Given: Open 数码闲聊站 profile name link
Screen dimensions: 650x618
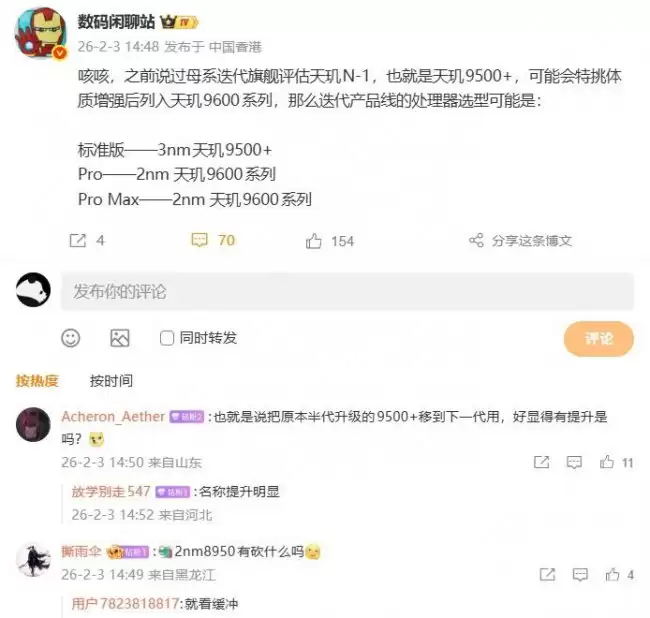Looking at the screenshot, I should [x=116, y=22].
